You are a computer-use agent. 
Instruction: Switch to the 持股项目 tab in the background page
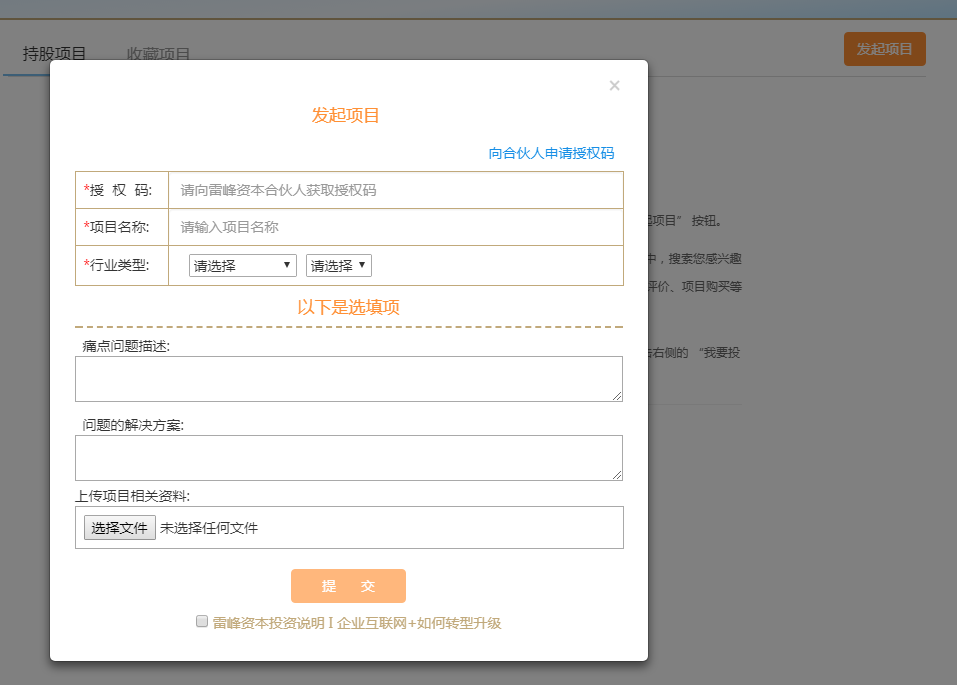(54, 54)
